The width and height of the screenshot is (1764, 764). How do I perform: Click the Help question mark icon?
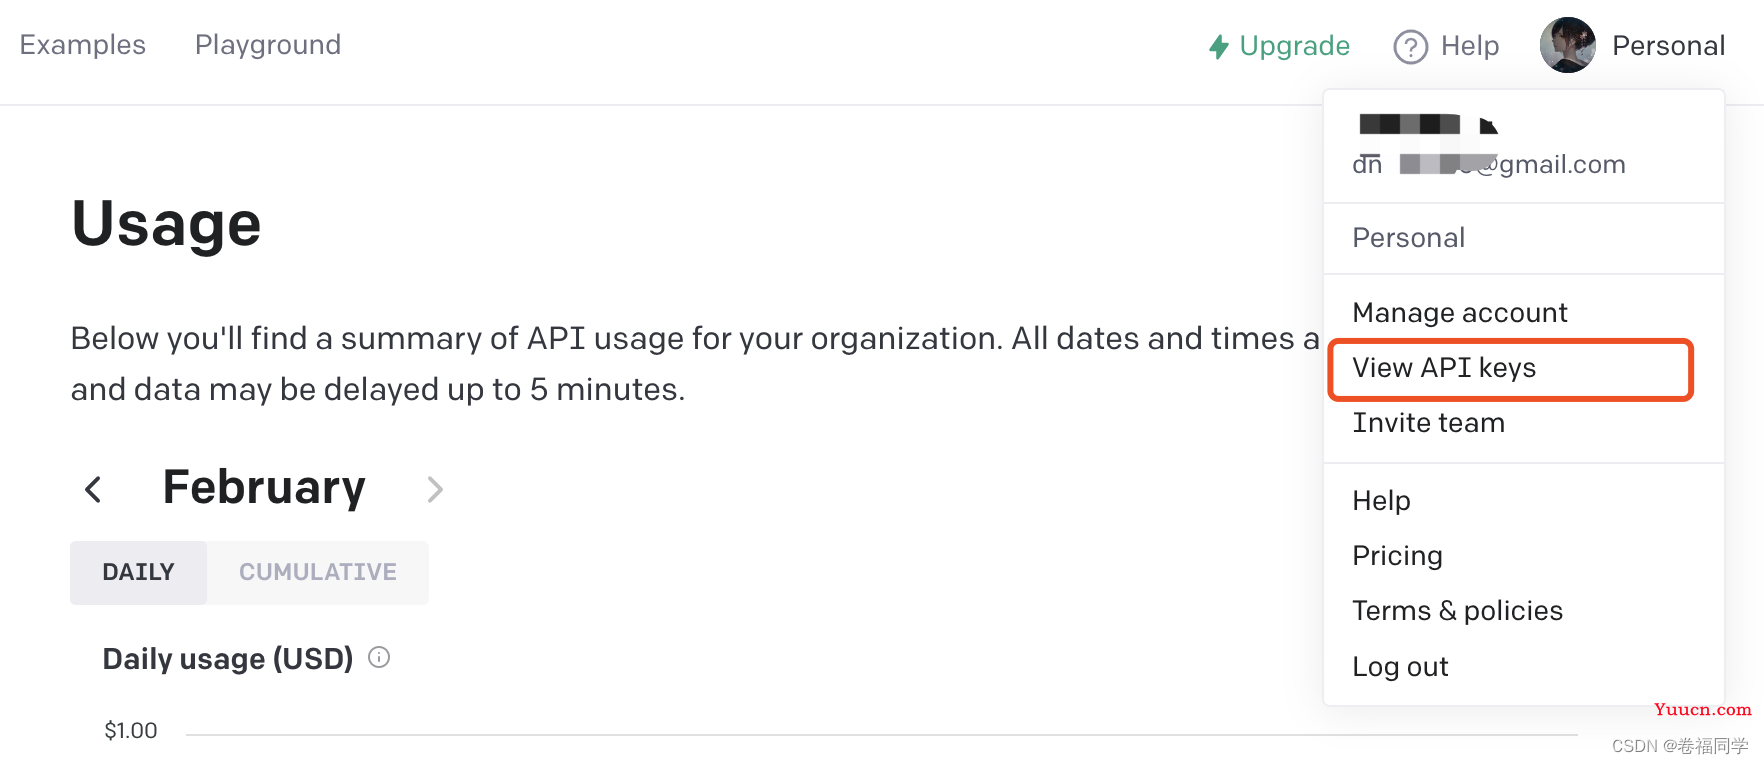point(1410,47)
